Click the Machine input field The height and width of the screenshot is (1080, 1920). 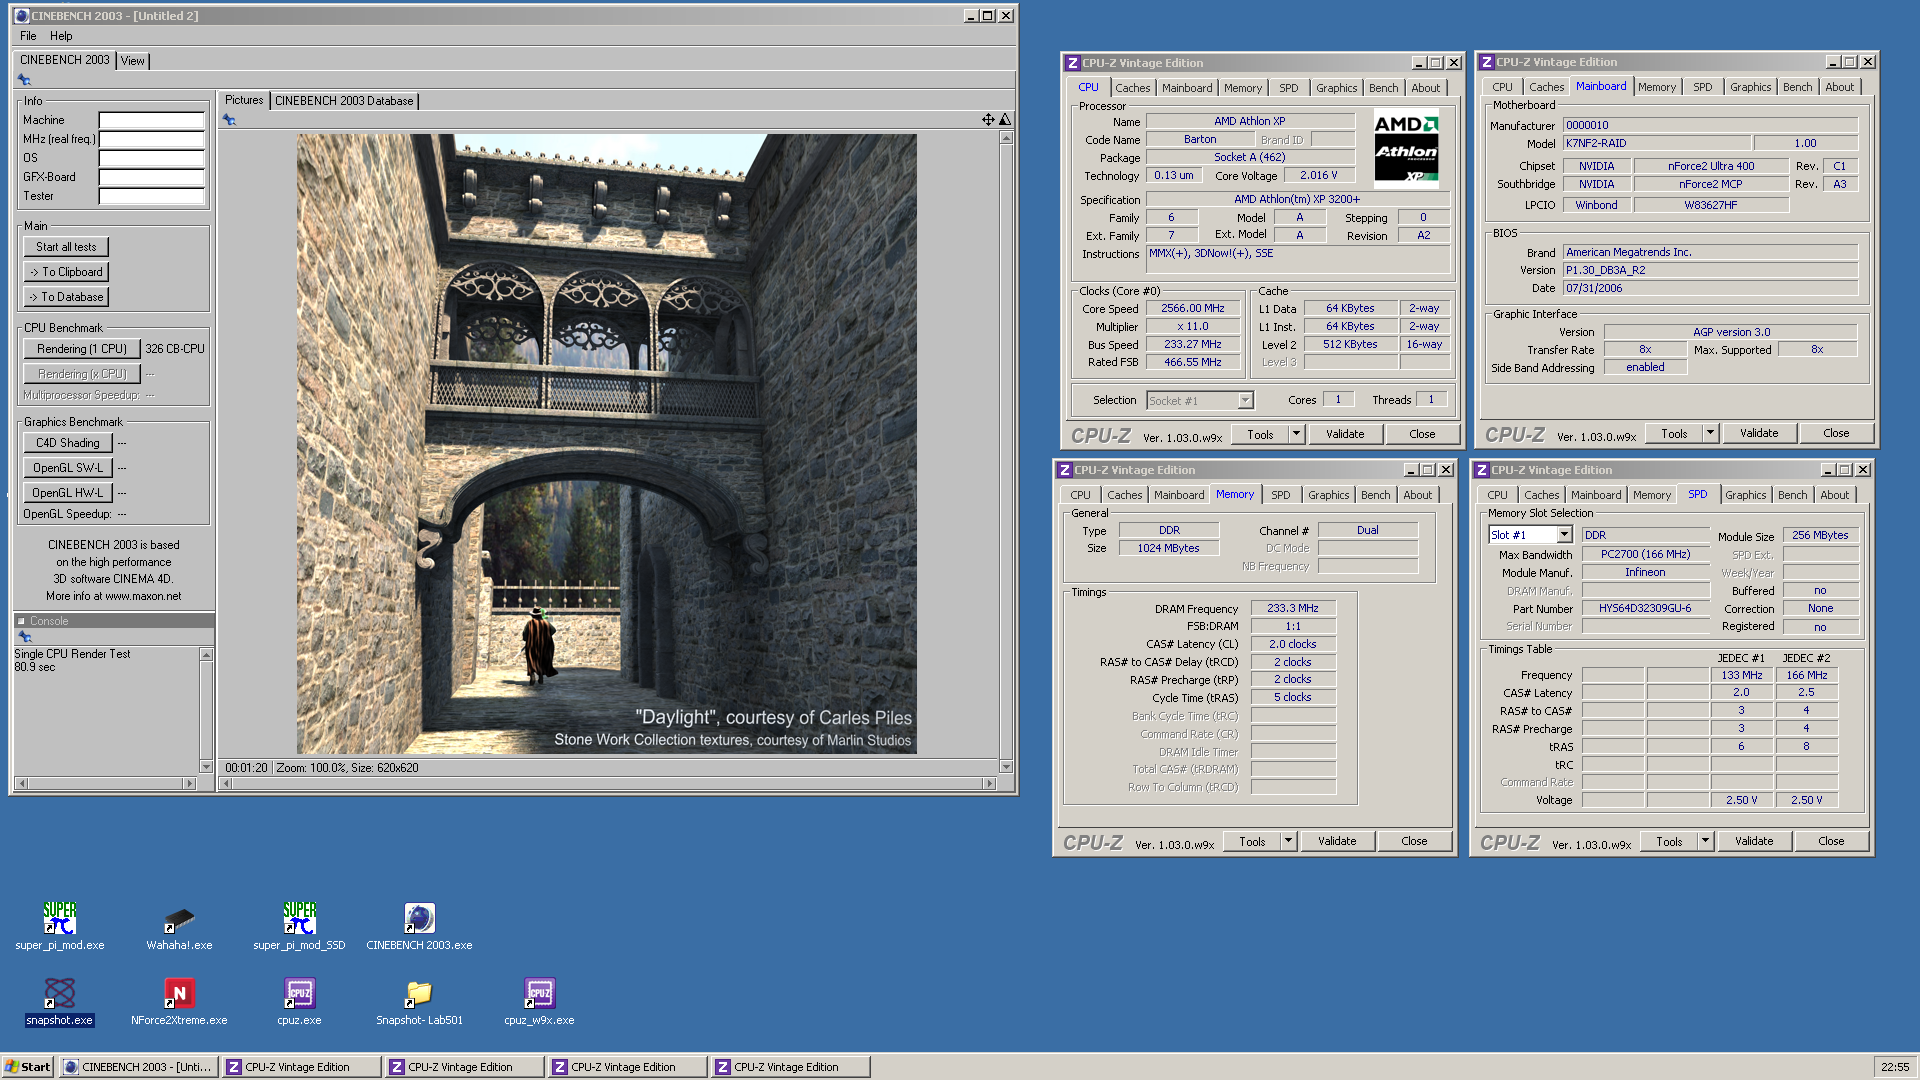(151, 121)
